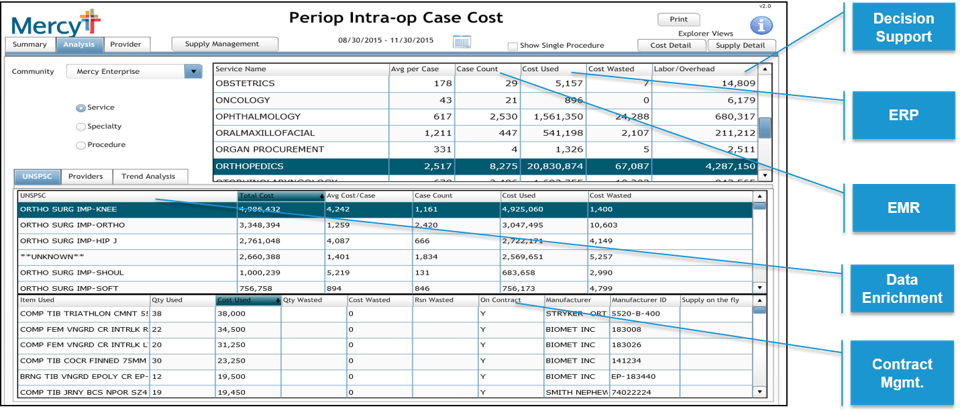Select the Specialty radio button
Viewport: 960px width, 413px height.
81,127
